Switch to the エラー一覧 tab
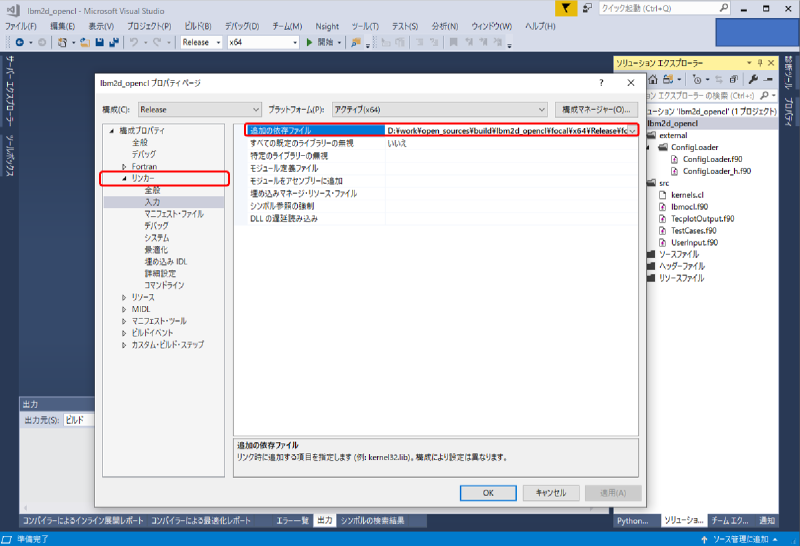Viewport: 800px width, 546px height. tap(292, 521)
